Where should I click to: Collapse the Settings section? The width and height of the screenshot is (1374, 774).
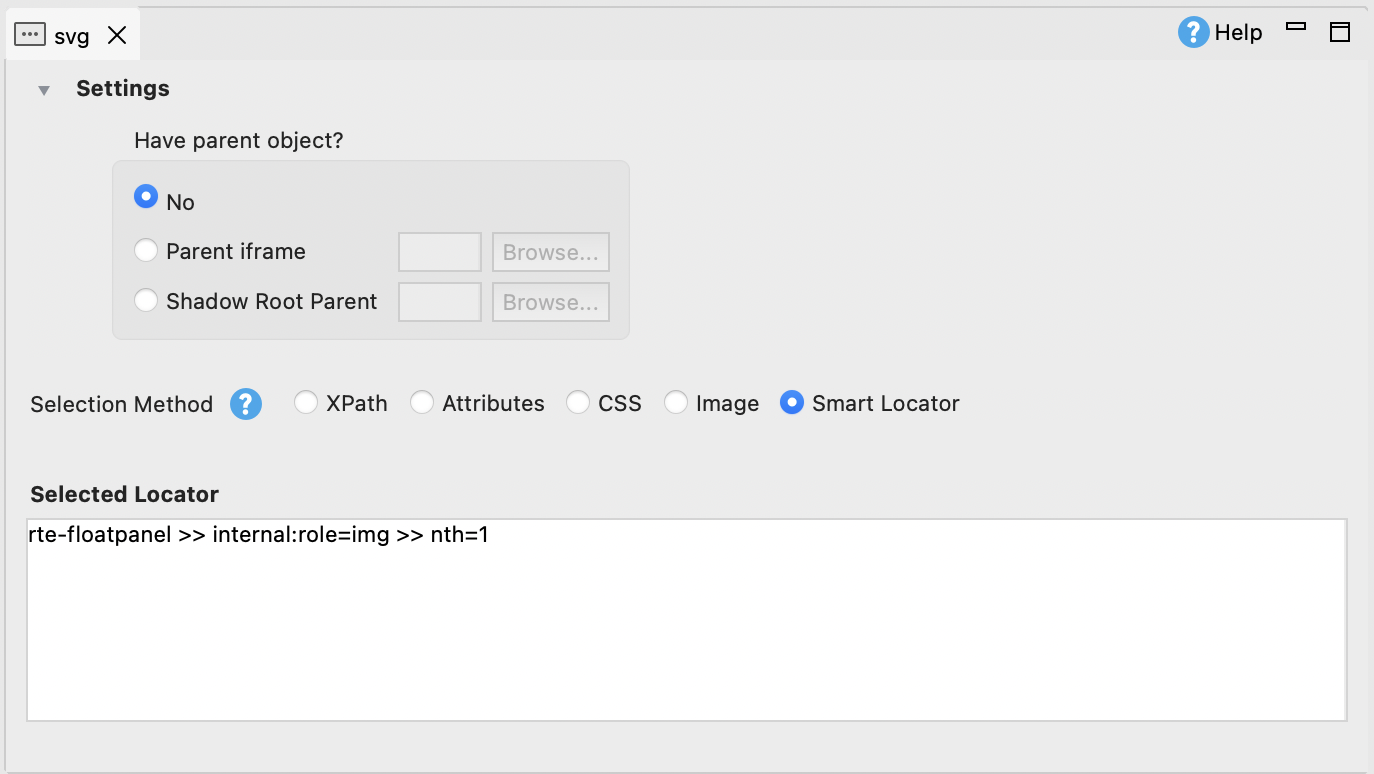(x=44, y=89)
